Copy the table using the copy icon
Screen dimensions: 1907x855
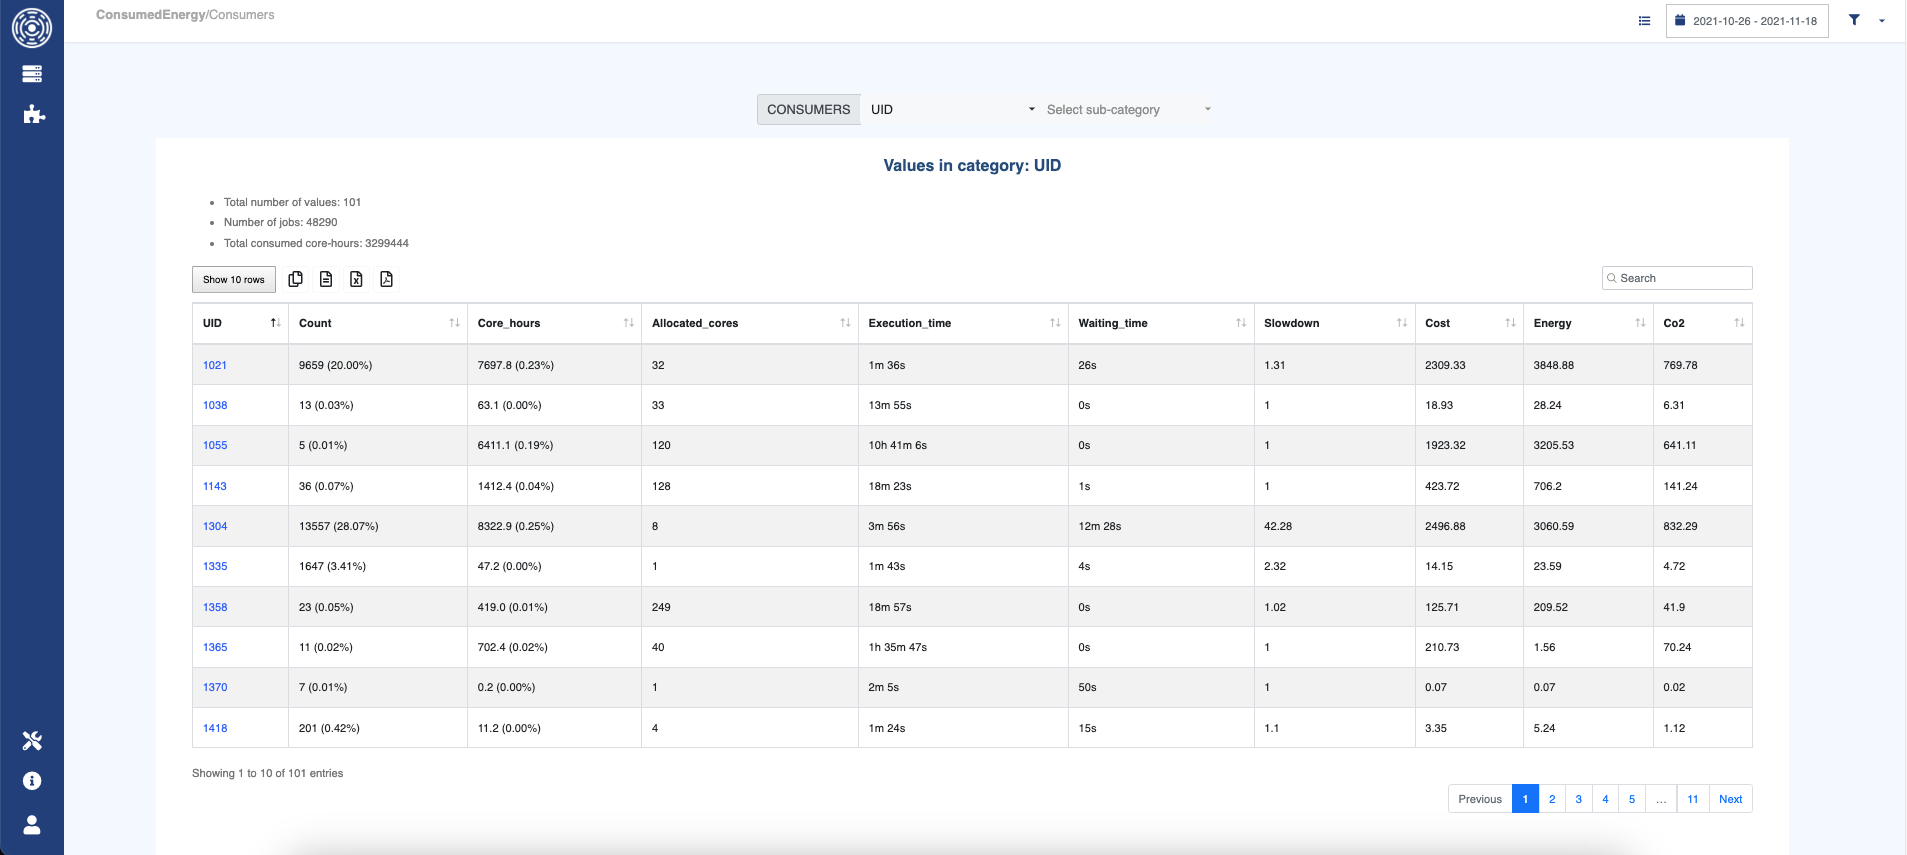click(295, 279)
